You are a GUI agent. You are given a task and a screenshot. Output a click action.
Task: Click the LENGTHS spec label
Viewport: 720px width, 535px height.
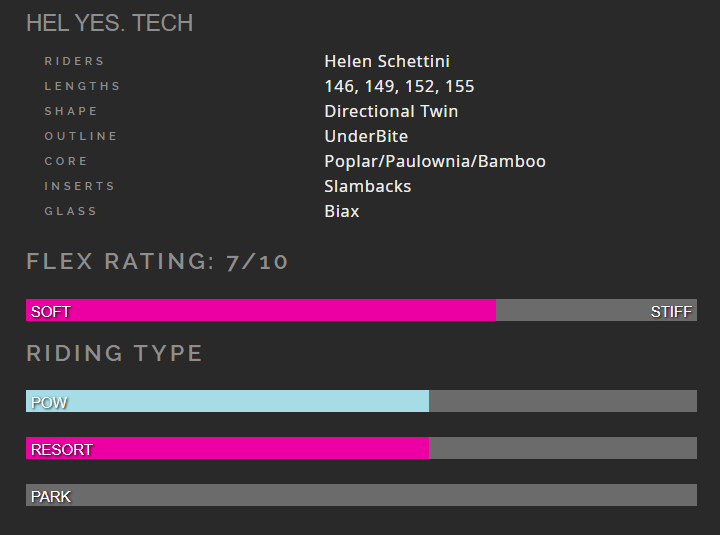click(82, 86)
